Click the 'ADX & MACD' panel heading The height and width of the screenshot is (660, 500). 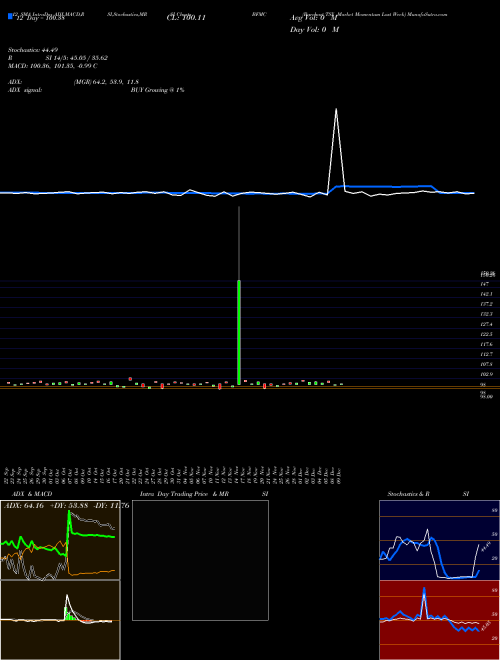[x=32, y=494]
